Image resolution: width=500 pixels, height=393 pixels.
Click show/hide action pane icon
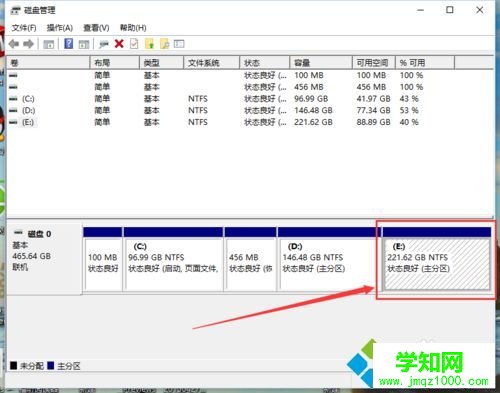click(x=84, y=44)
